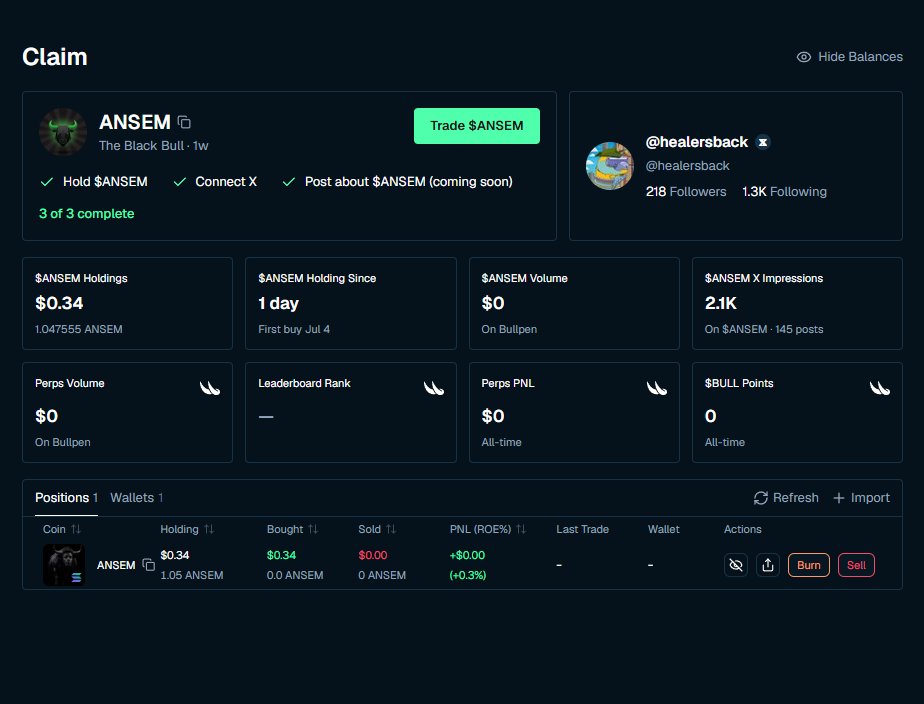Click the 3 of 3 complete status
Screen dimensions: 924x704
87,213
